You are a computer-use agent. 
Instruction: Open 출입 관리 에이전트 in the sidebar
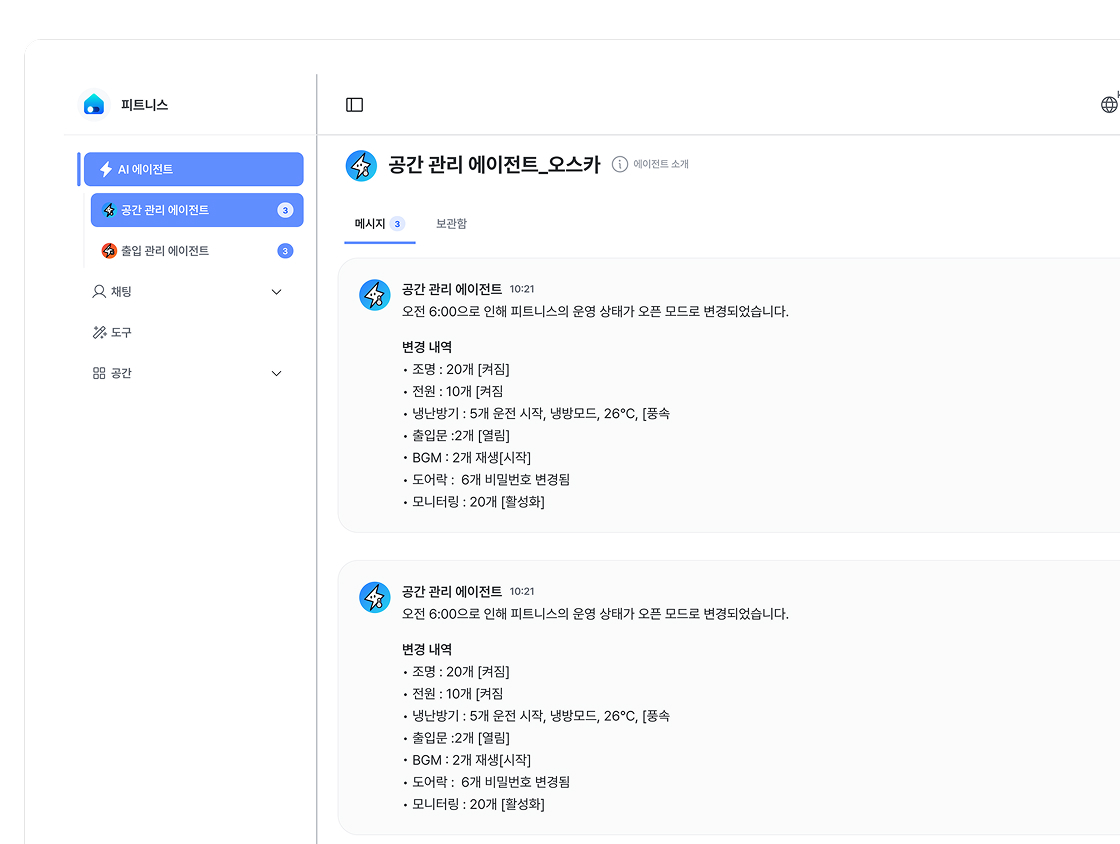click(x=165, y=251)
